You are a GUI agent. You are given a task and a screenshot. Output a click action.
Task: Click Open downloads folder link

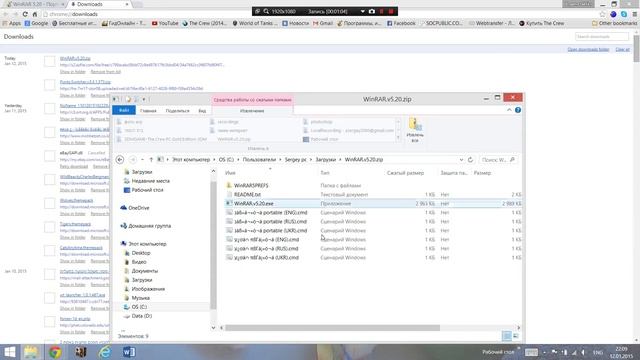pos(588,49)
